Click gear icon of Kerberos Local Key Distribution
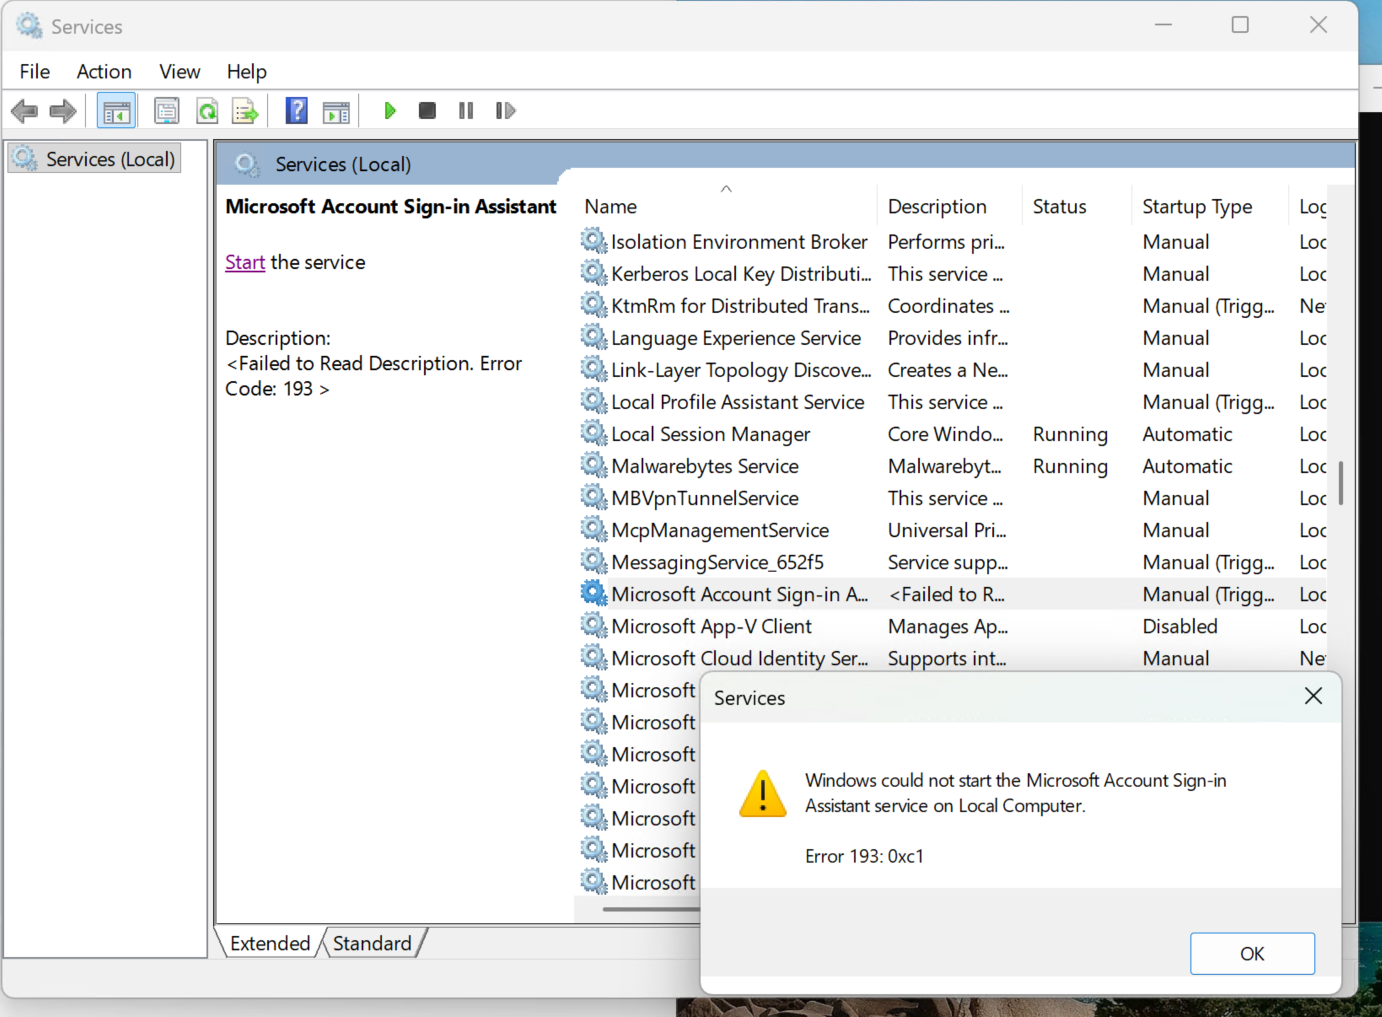This screenshot has height=1017, width=1382. pyautogui.click(x=594, y=273)
